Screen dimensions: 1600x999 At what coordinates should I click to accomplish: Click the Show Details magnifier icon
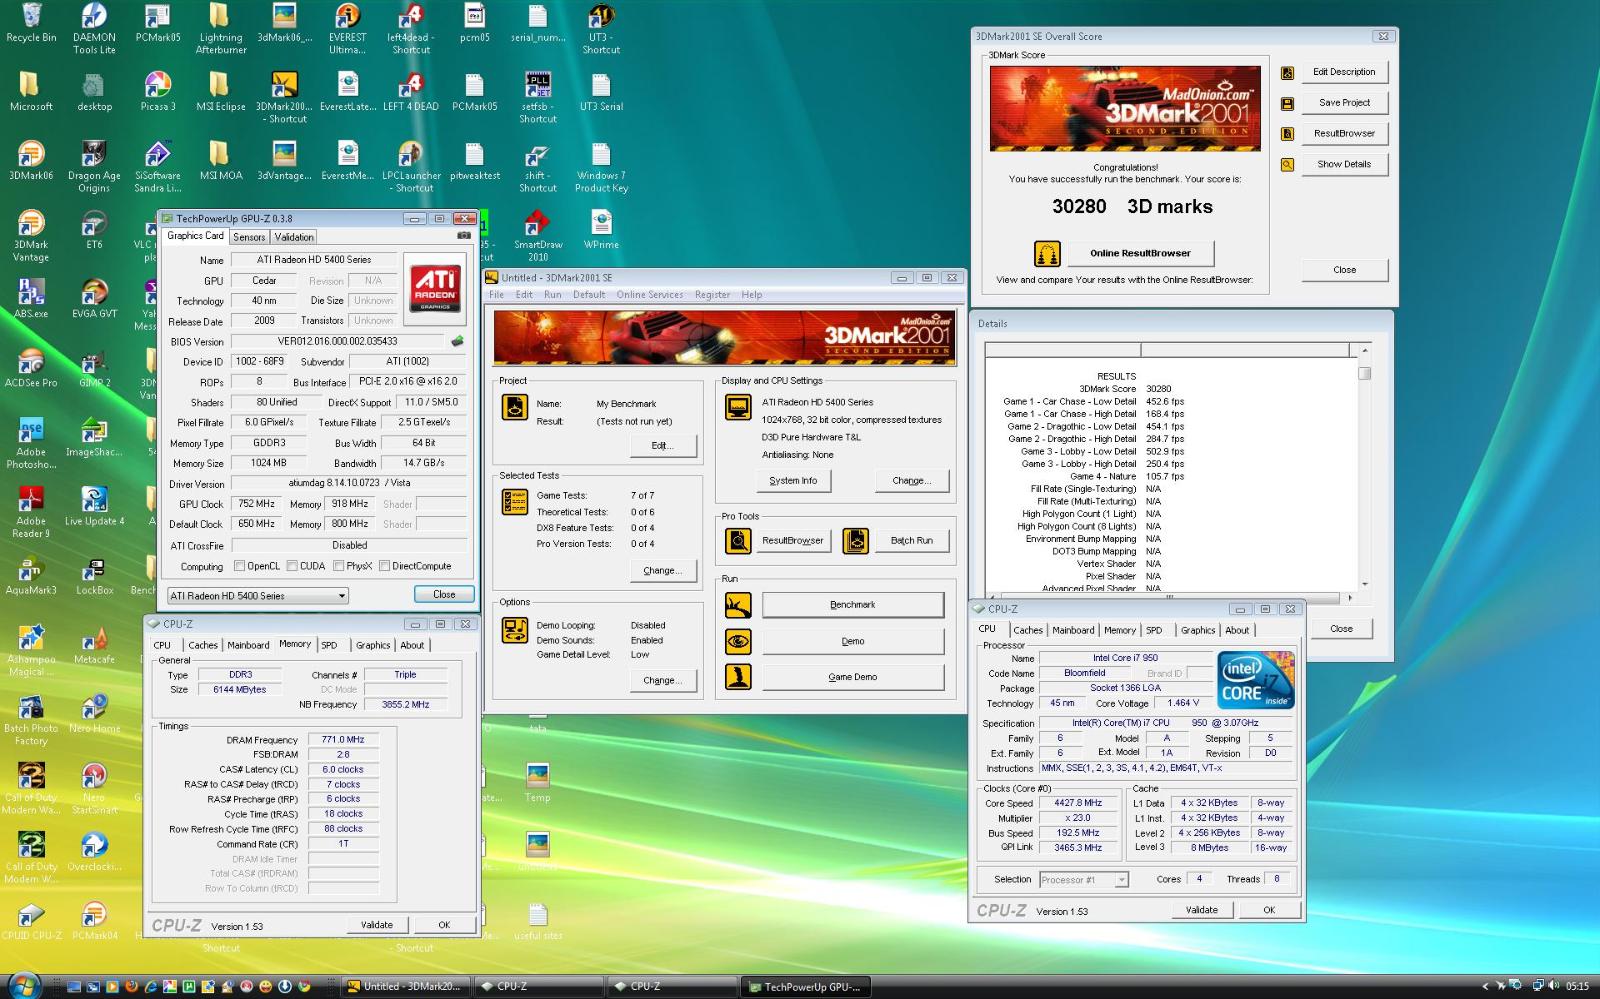(1287, 165)
